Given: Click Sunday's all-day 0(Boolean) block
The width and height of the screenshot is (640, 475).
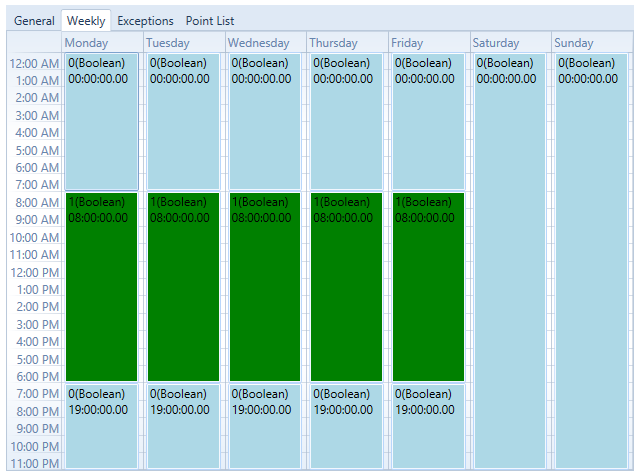Looking at the screenshot, I should coord(592,260).
